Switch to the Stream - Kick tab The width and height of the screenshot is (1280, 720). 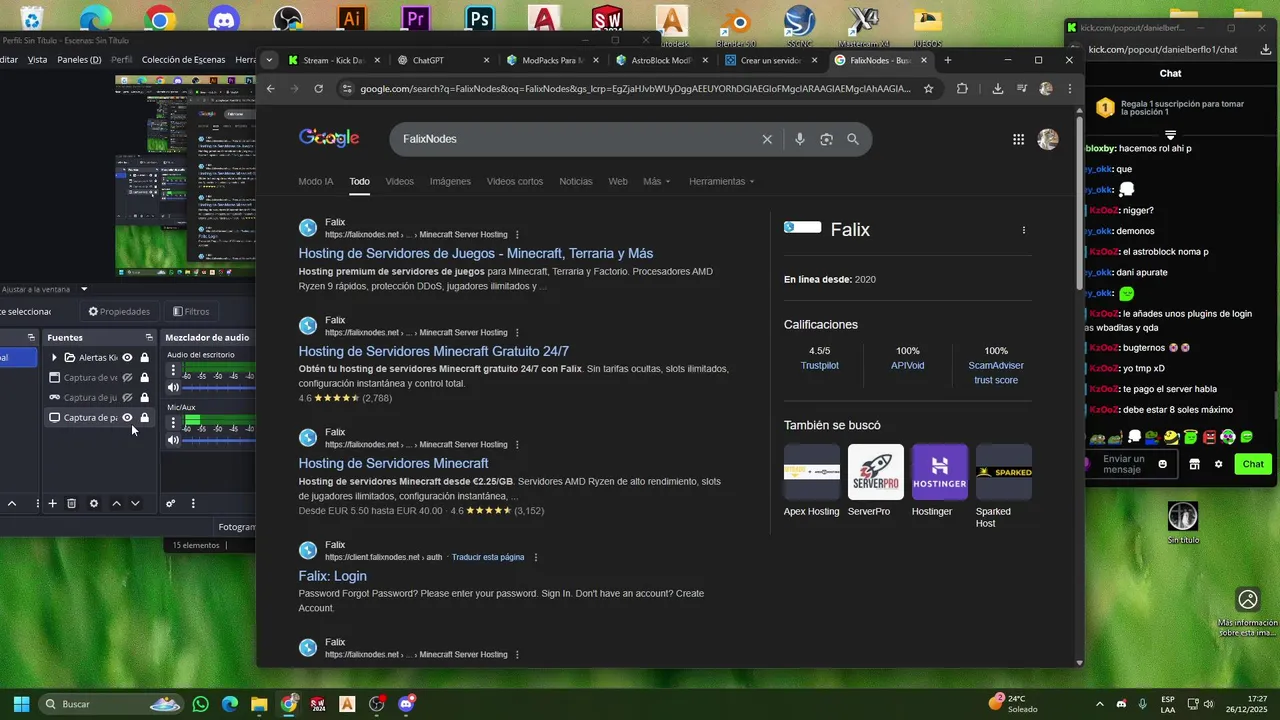click(x=333, y=60)
